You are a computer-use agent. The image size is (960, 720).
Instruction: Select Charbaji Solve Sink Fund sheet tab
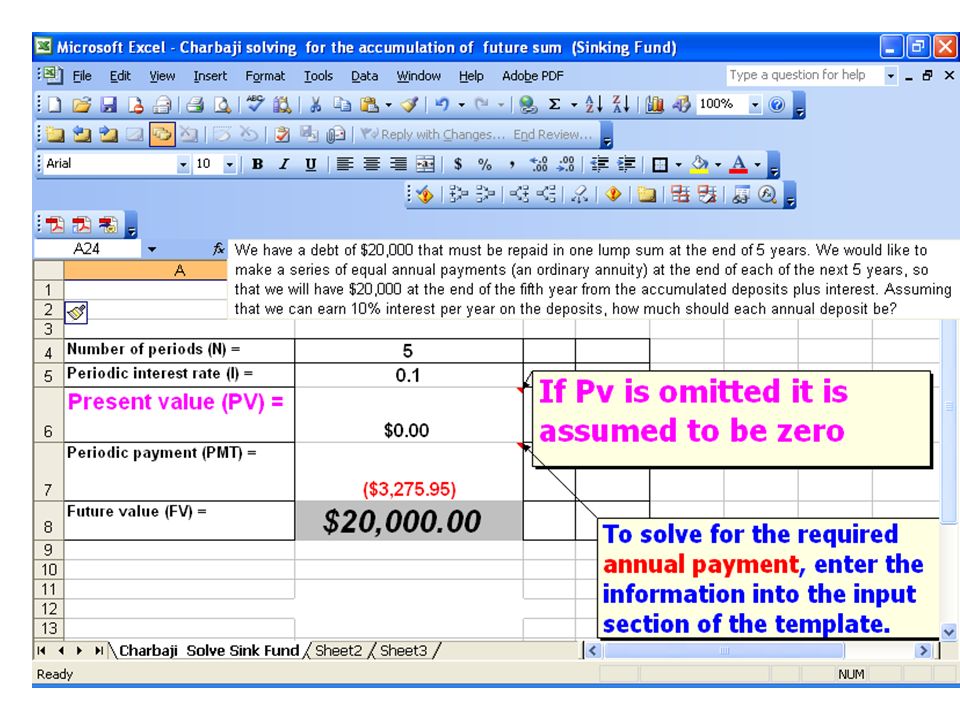[x=209, y=650]
